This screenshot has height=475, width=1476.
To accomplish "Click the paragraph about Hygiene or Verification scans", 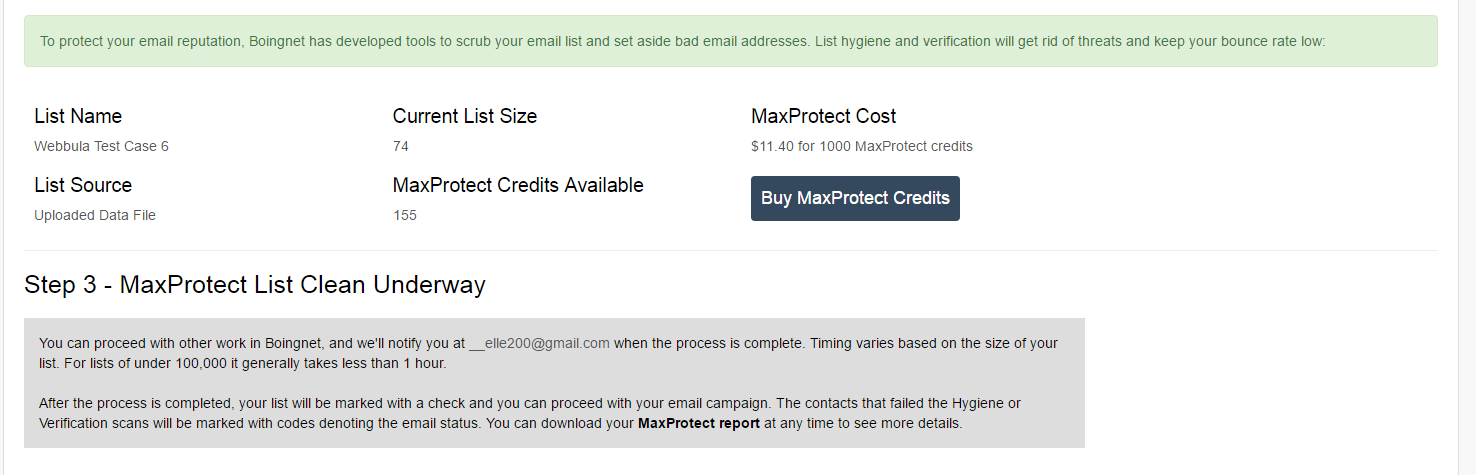I will 530,413.
